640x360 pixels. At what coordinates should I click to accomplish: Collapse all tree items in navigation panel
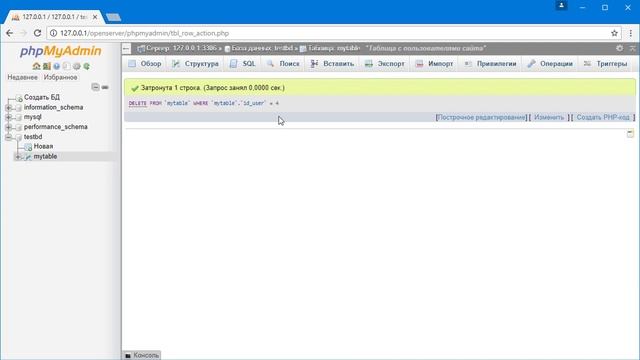point(95,87)
